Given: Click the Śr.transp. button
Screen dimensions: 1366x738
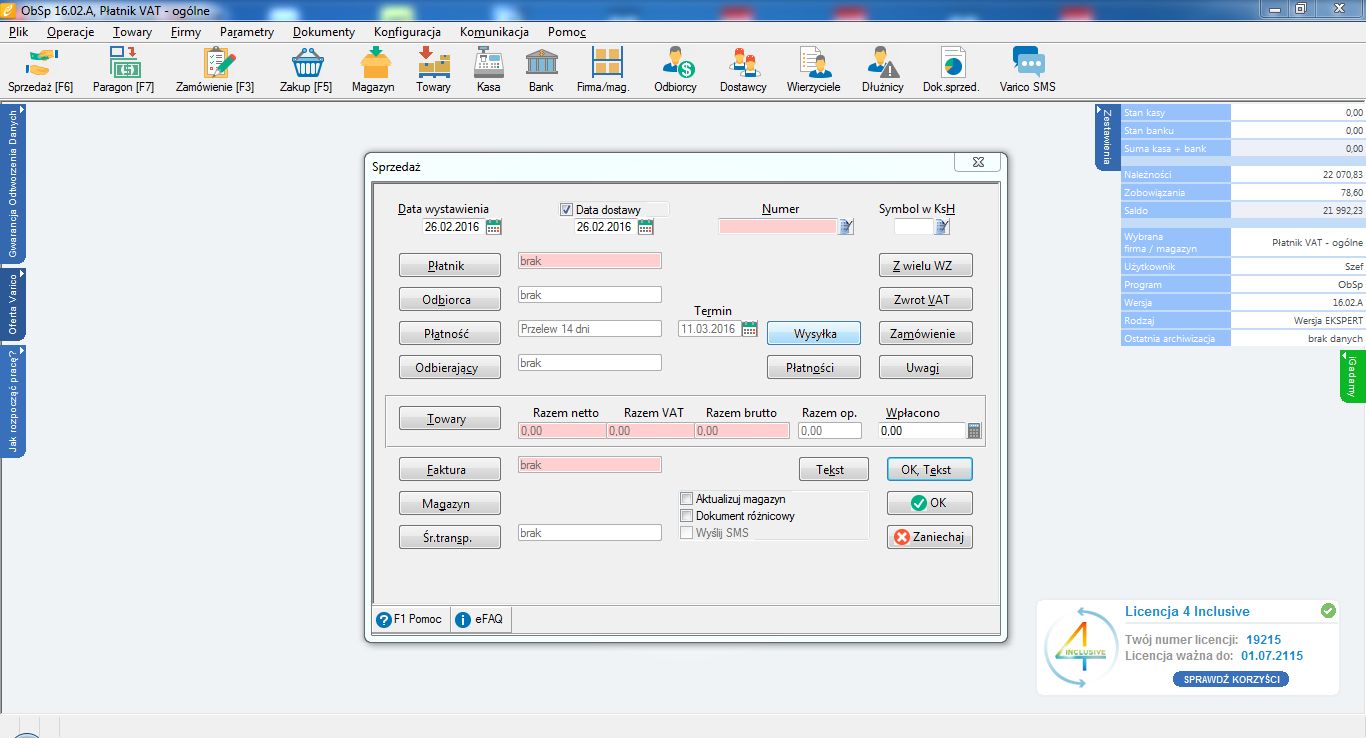Looking at the screenshot, I should pyautogui.click(x=449, y=537).
